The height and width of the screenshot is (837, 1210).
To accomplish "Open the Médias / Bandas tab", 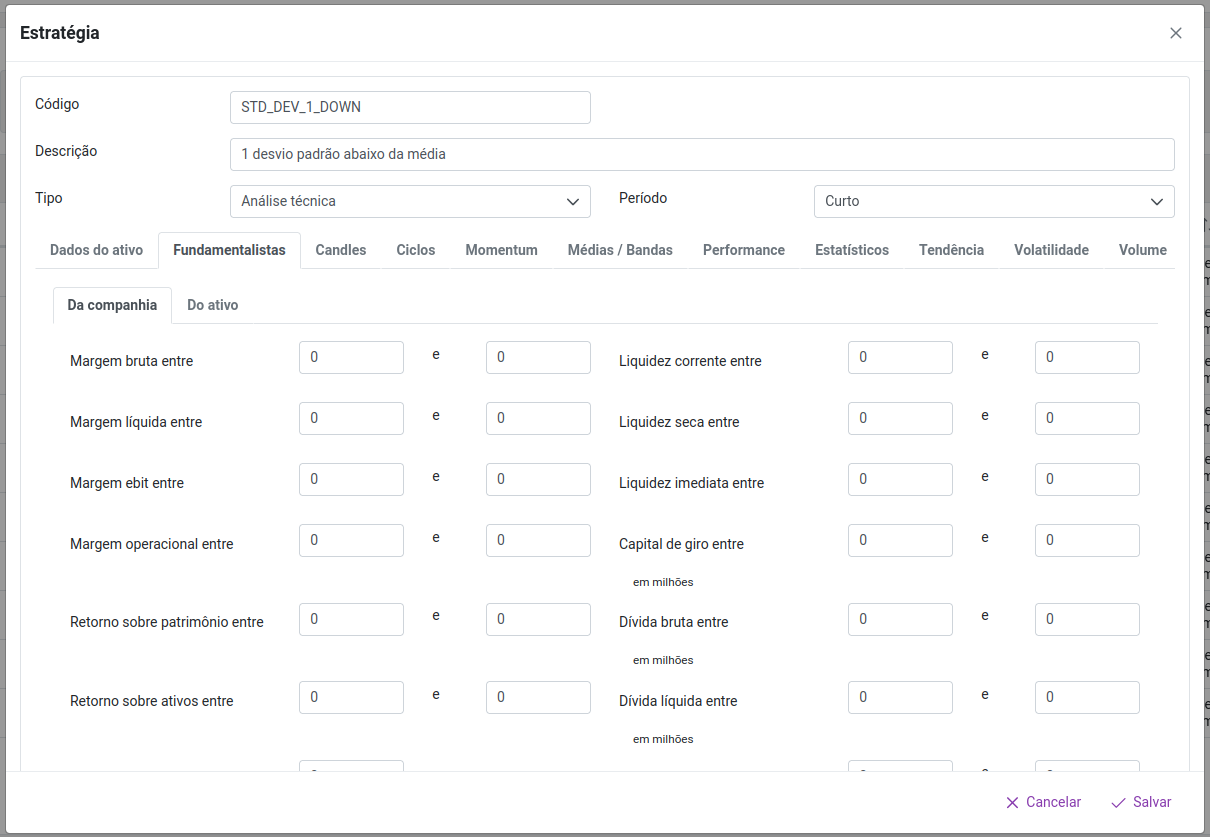I will click(620, 250).
